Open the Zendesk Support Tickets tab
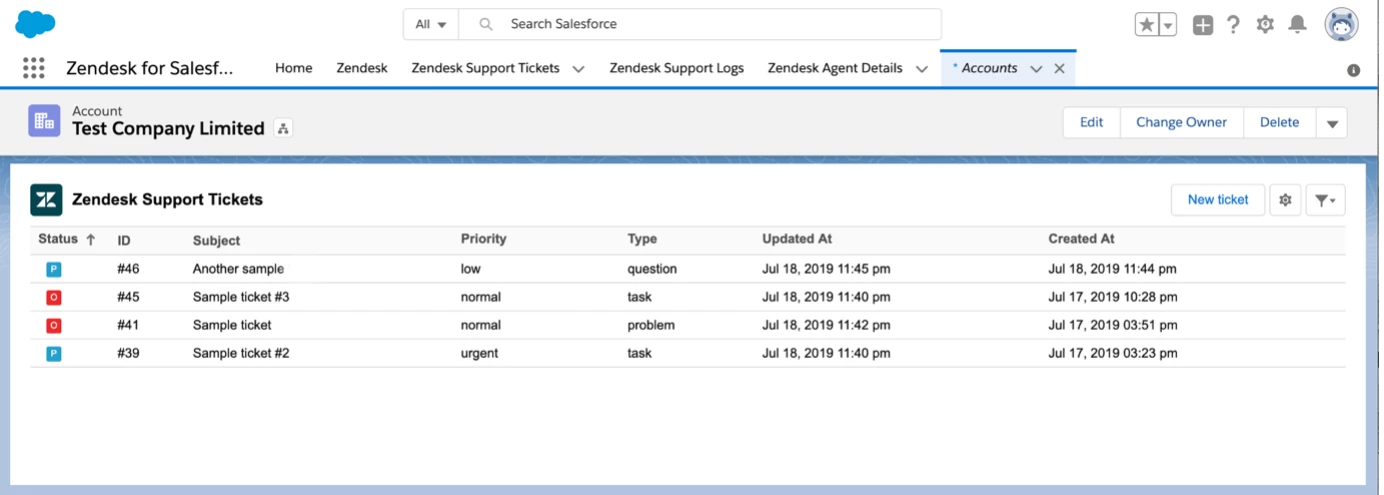Viewport: 1384px width, 495px height. click(x=485, y=68)
